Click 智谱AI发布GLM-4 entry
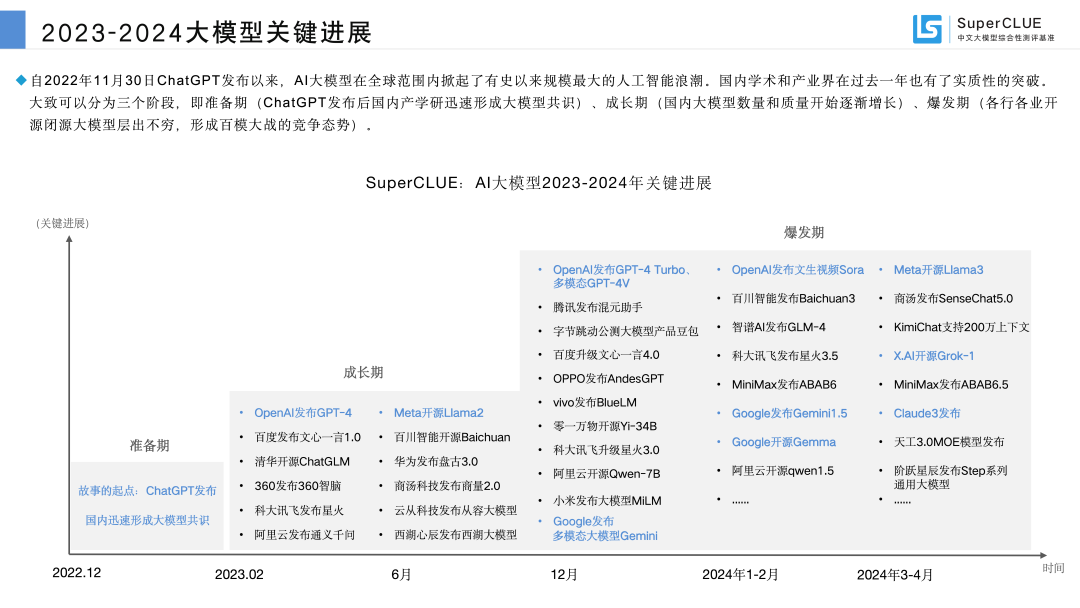The height and width of the screenshot is (608, 1080). click(778, 328)
